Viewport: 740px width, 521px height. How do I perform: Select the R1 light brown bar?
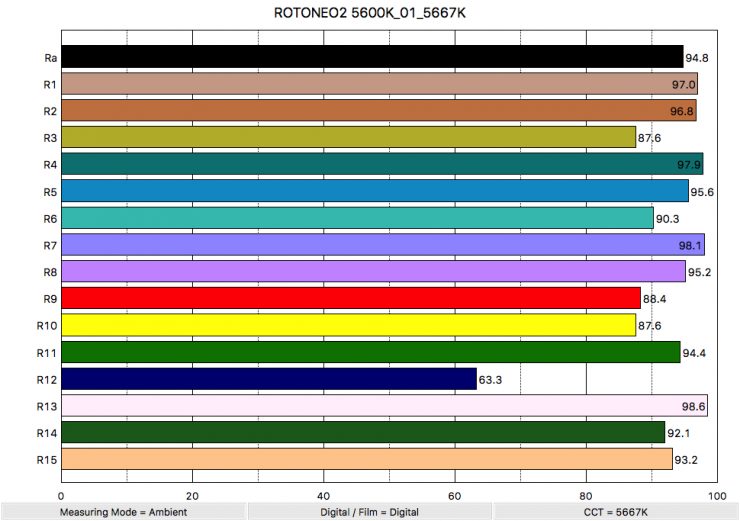[x=379, y=84]
